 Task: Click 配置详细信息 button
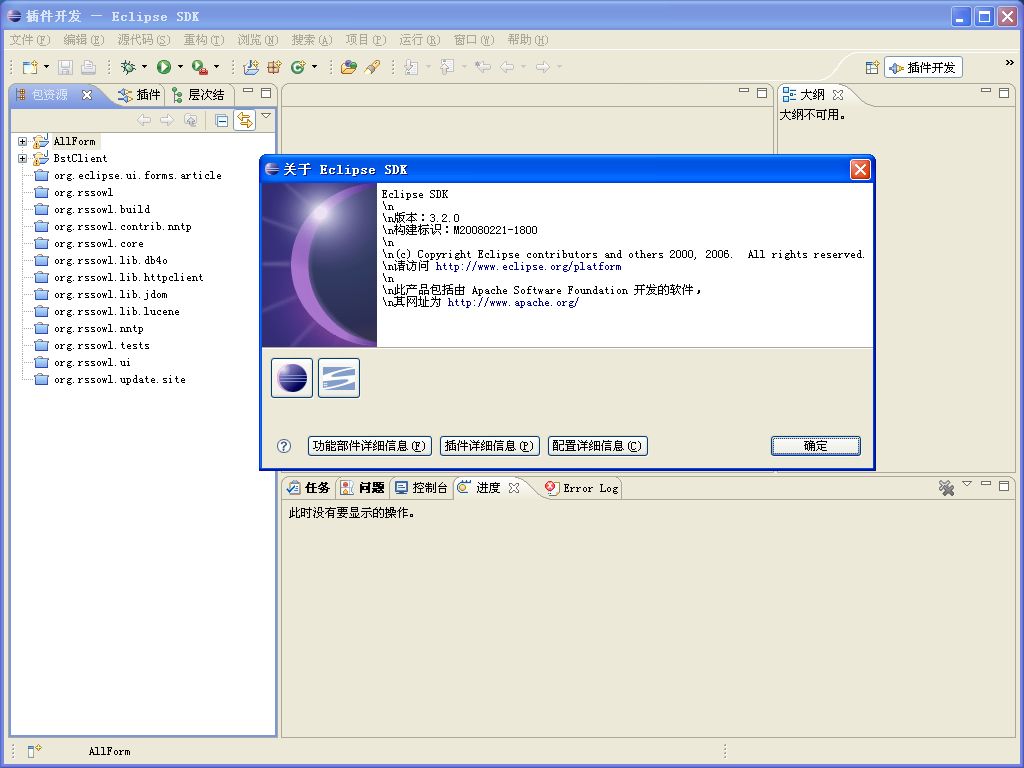point(598,445)
